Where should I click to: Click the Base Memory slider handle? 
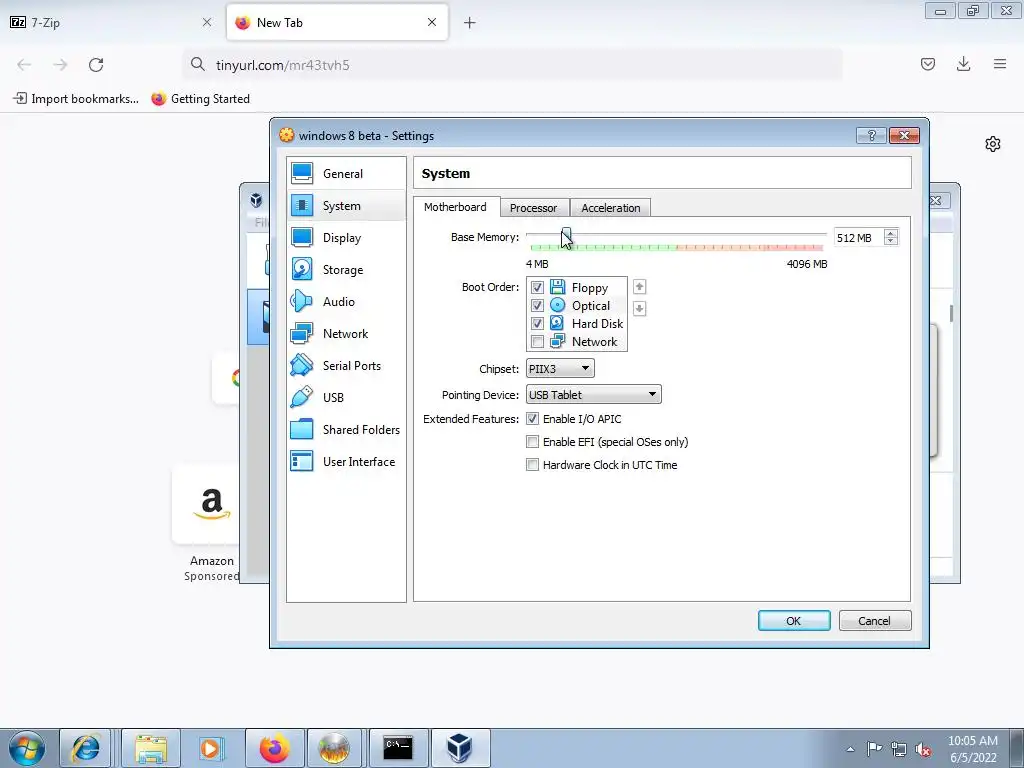click(566, 236)
